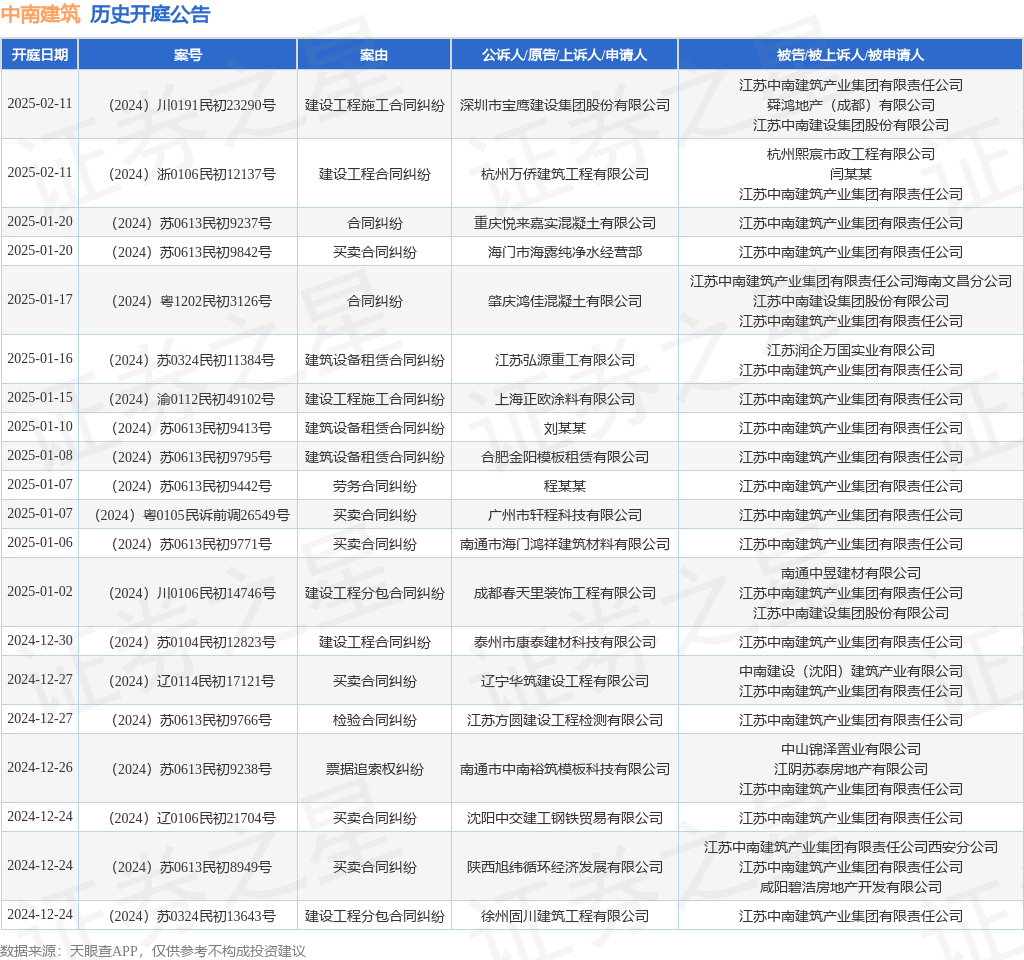Click the 案号 column header
This screenshot has height=960, width=1024.
188,55
